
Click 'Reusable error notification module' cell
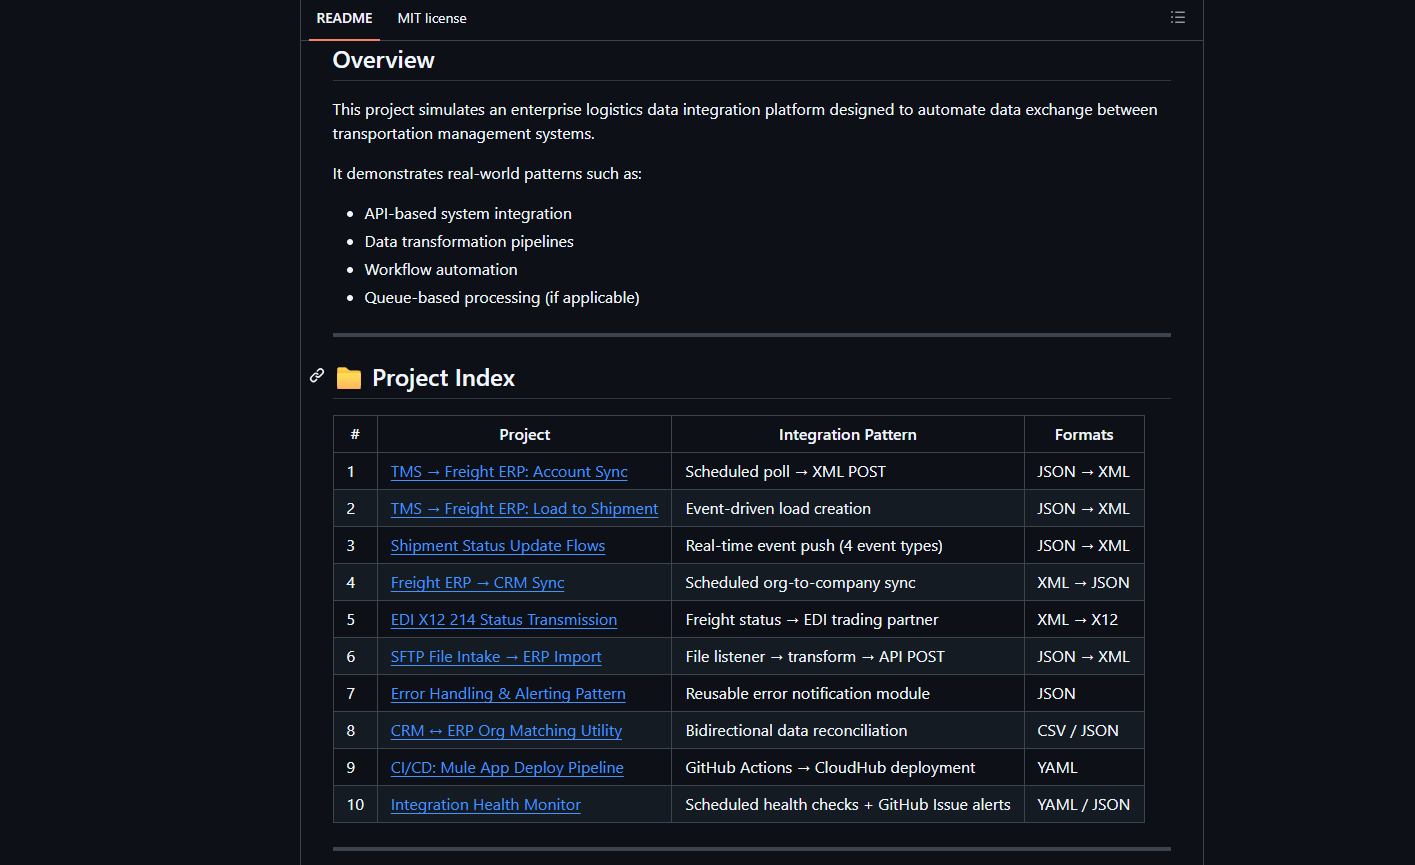(848, 694)
